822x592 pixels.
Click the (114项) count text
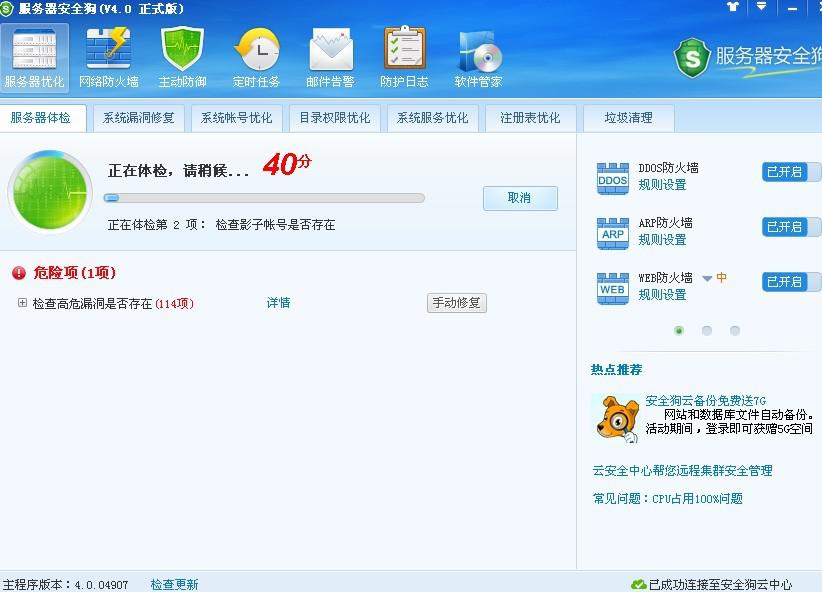[175, 304]
